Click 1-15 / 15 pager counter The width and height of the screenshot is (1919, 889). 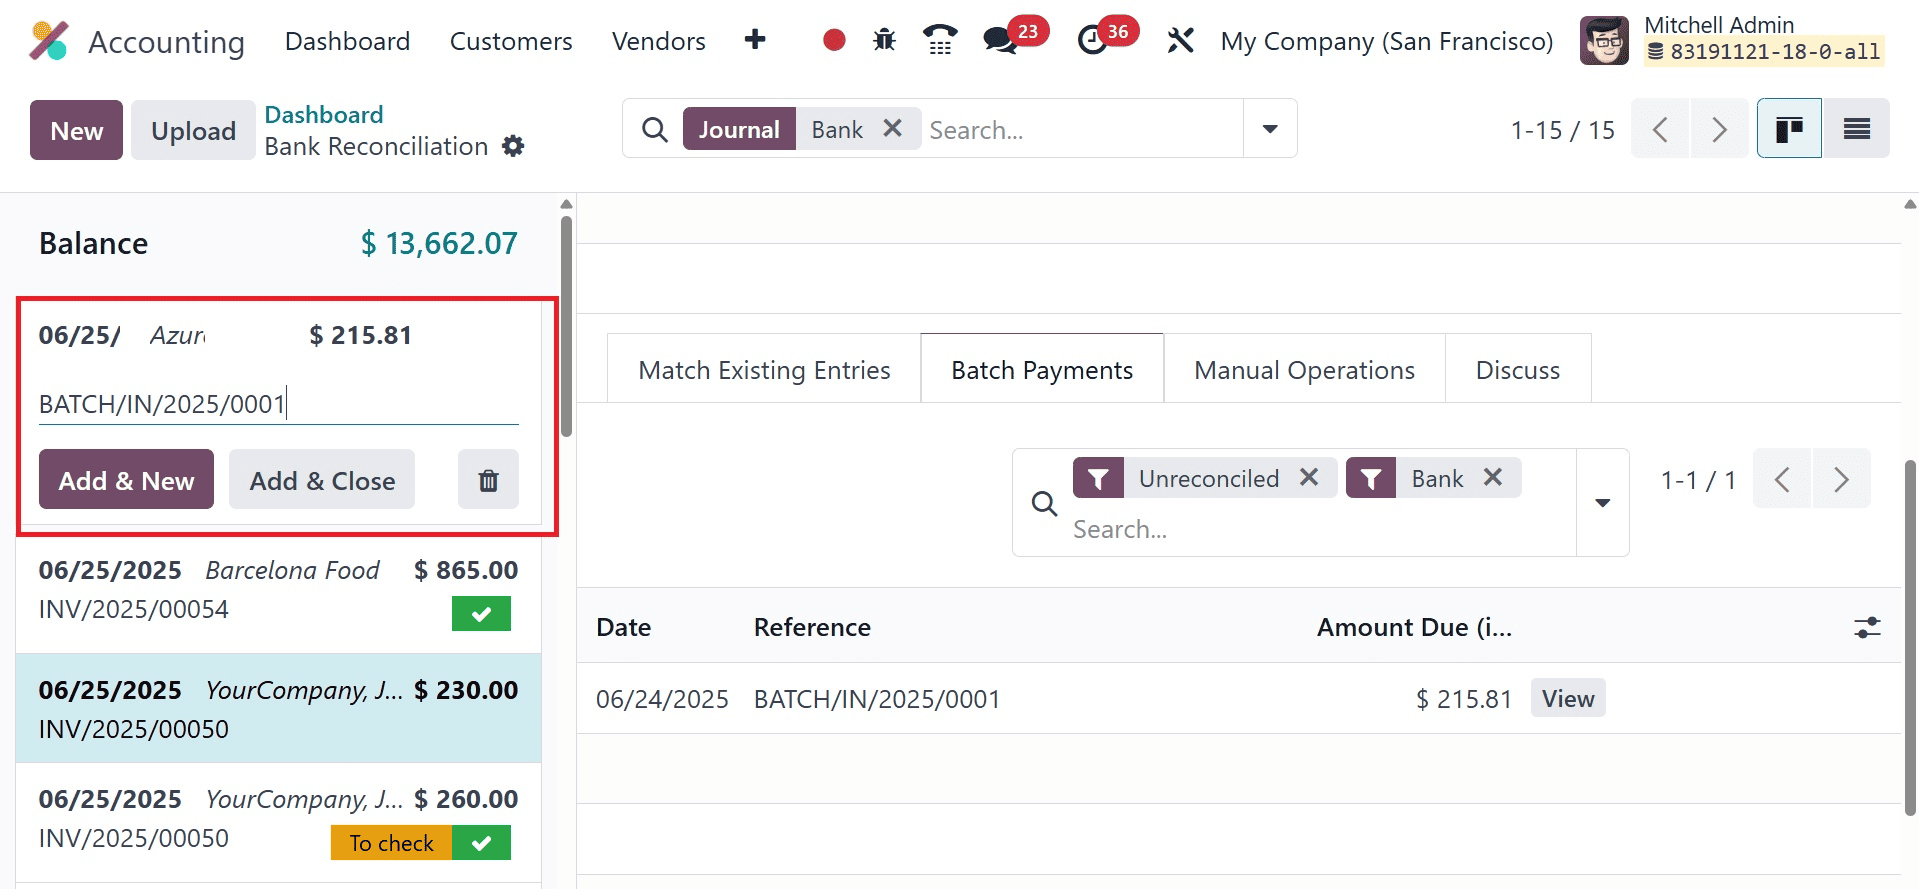(x=1562, y=130)
